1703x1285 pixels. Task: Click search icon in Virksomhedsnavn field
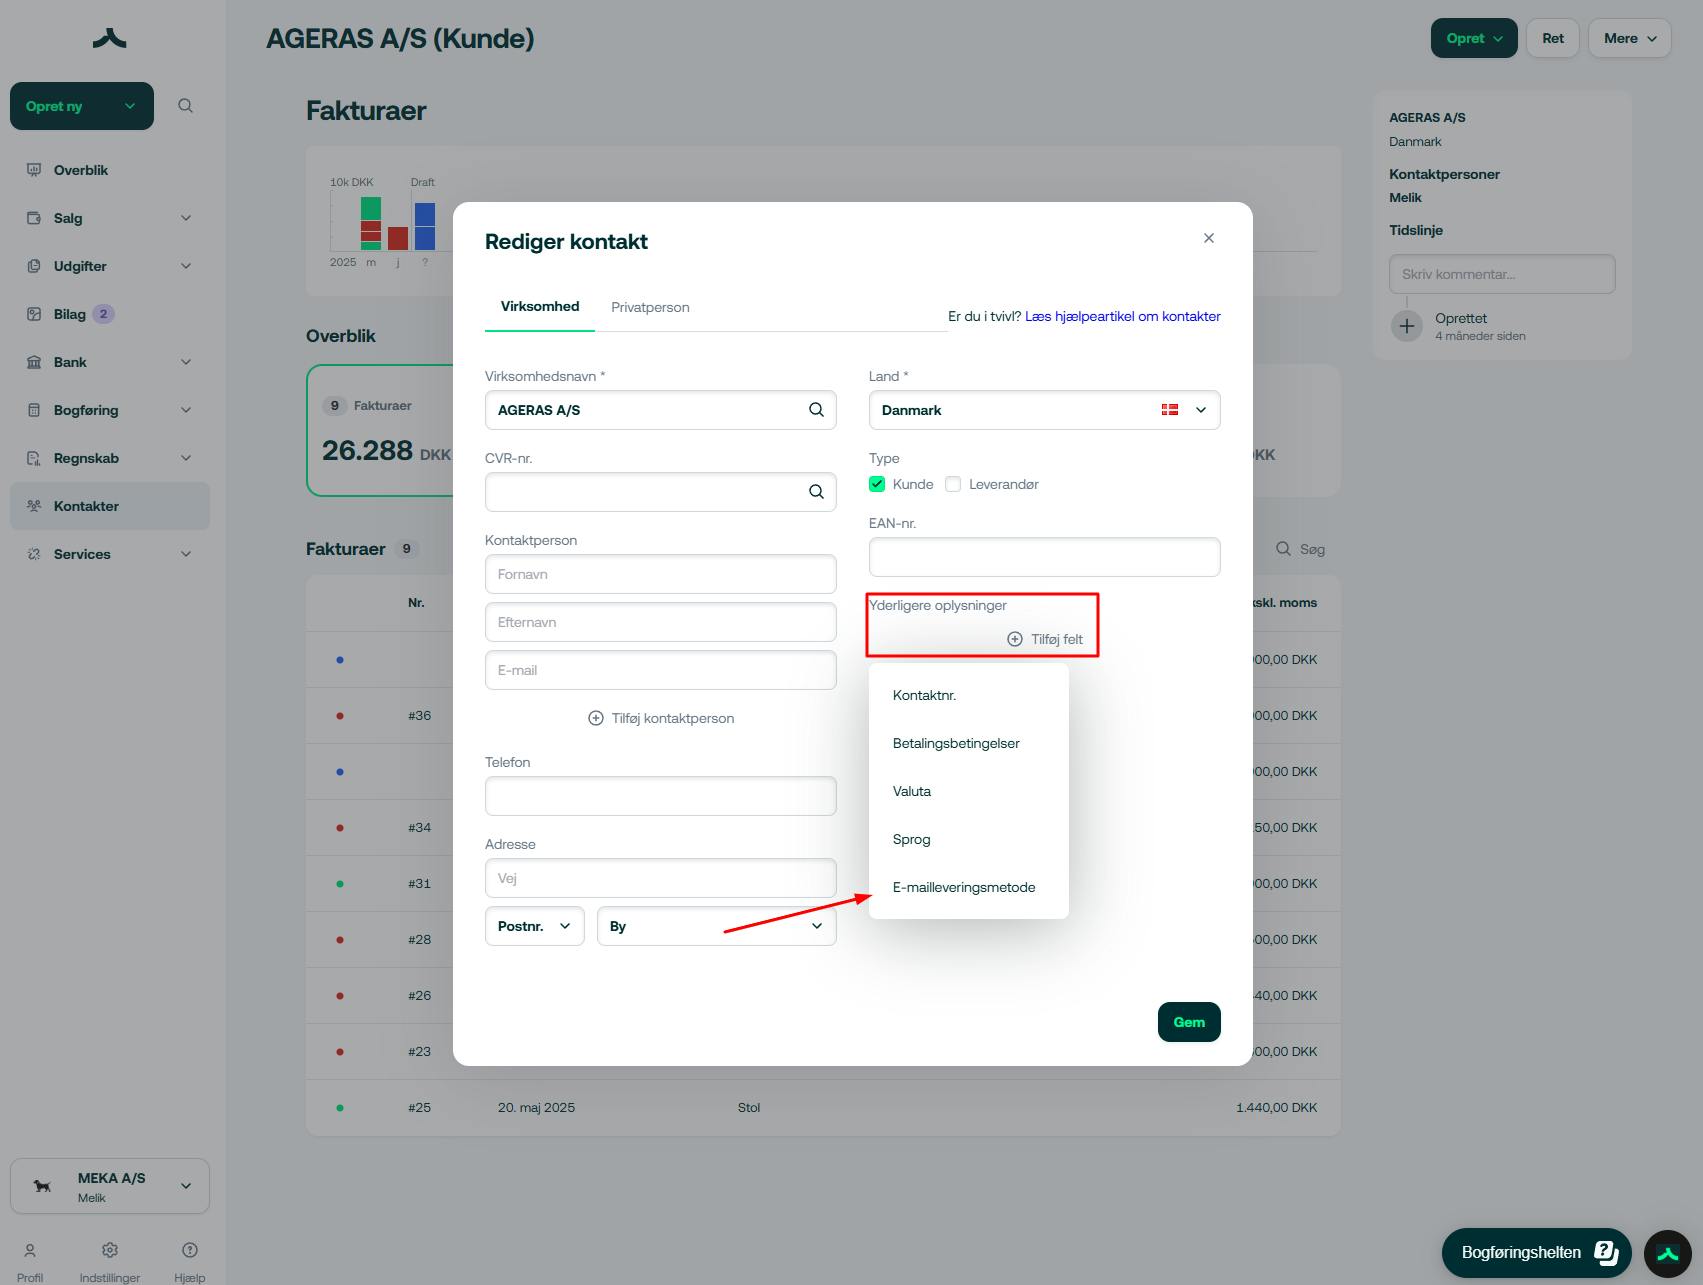(816, 410)
